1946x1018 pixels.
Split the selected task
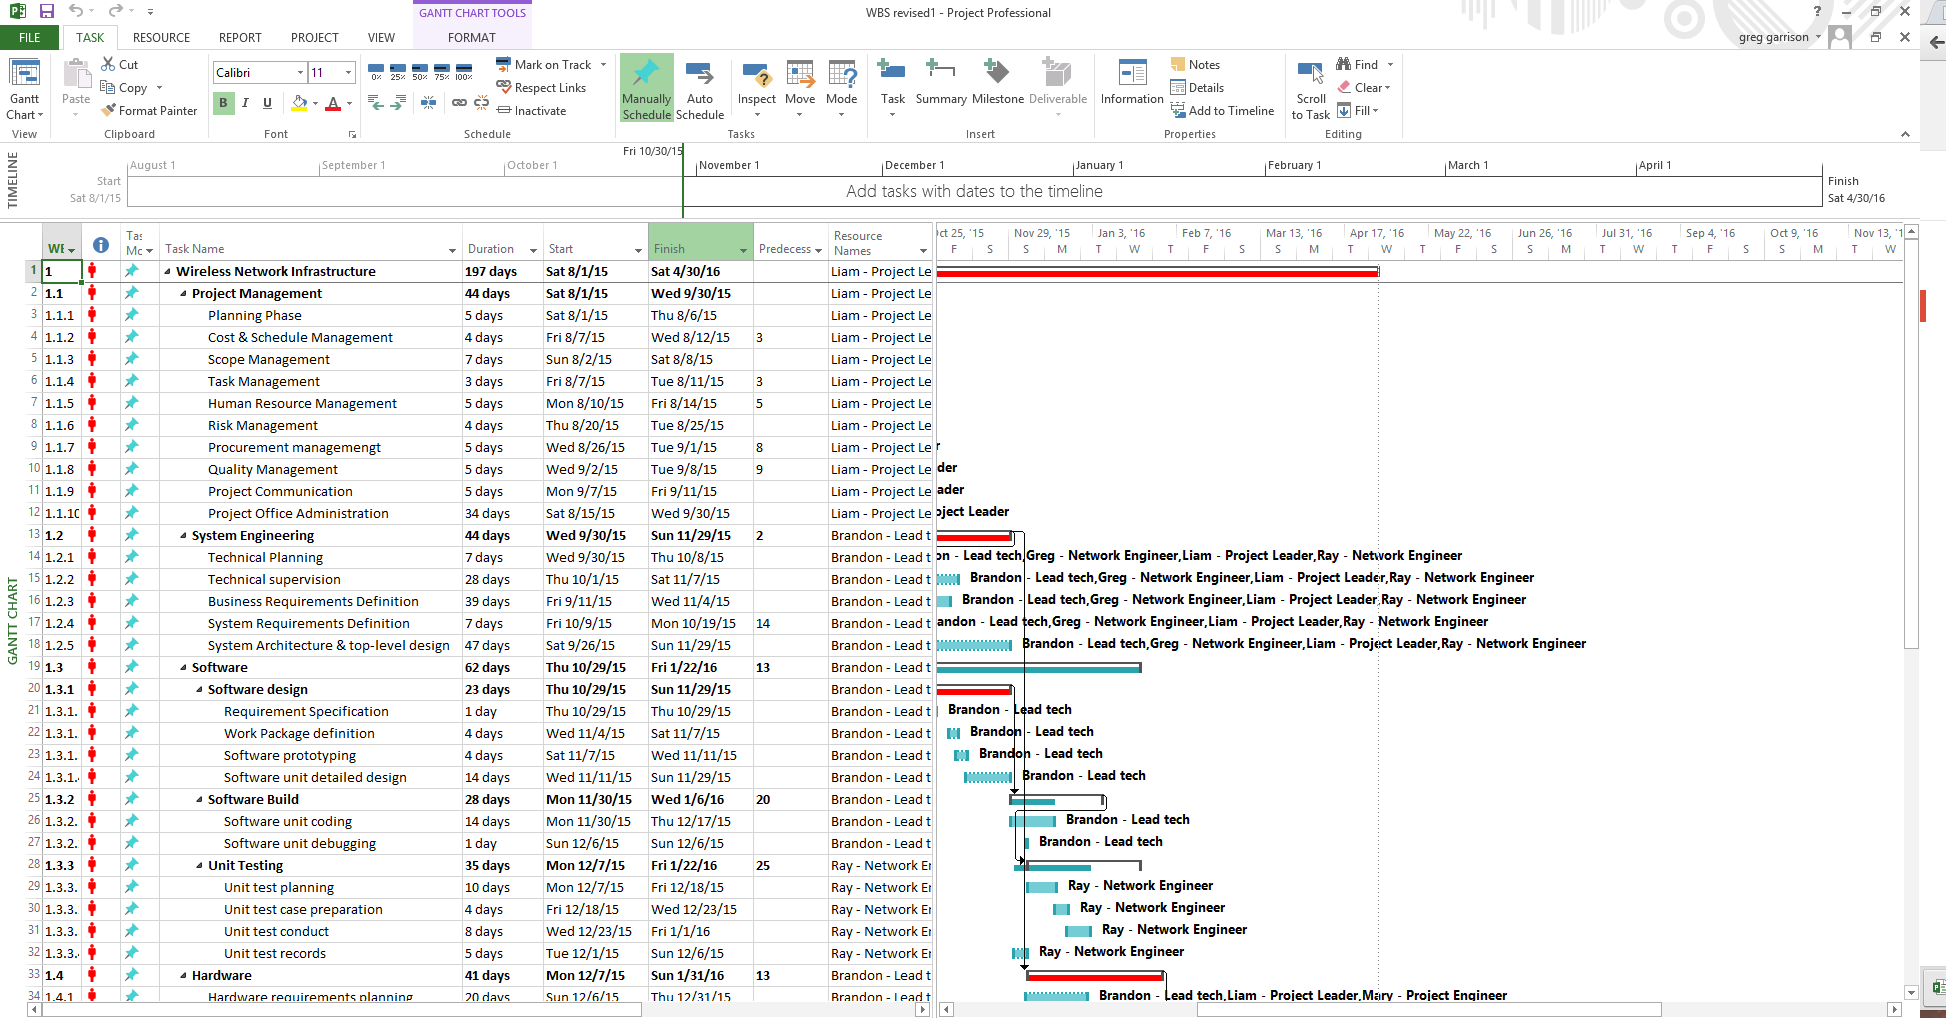(428, 102)
